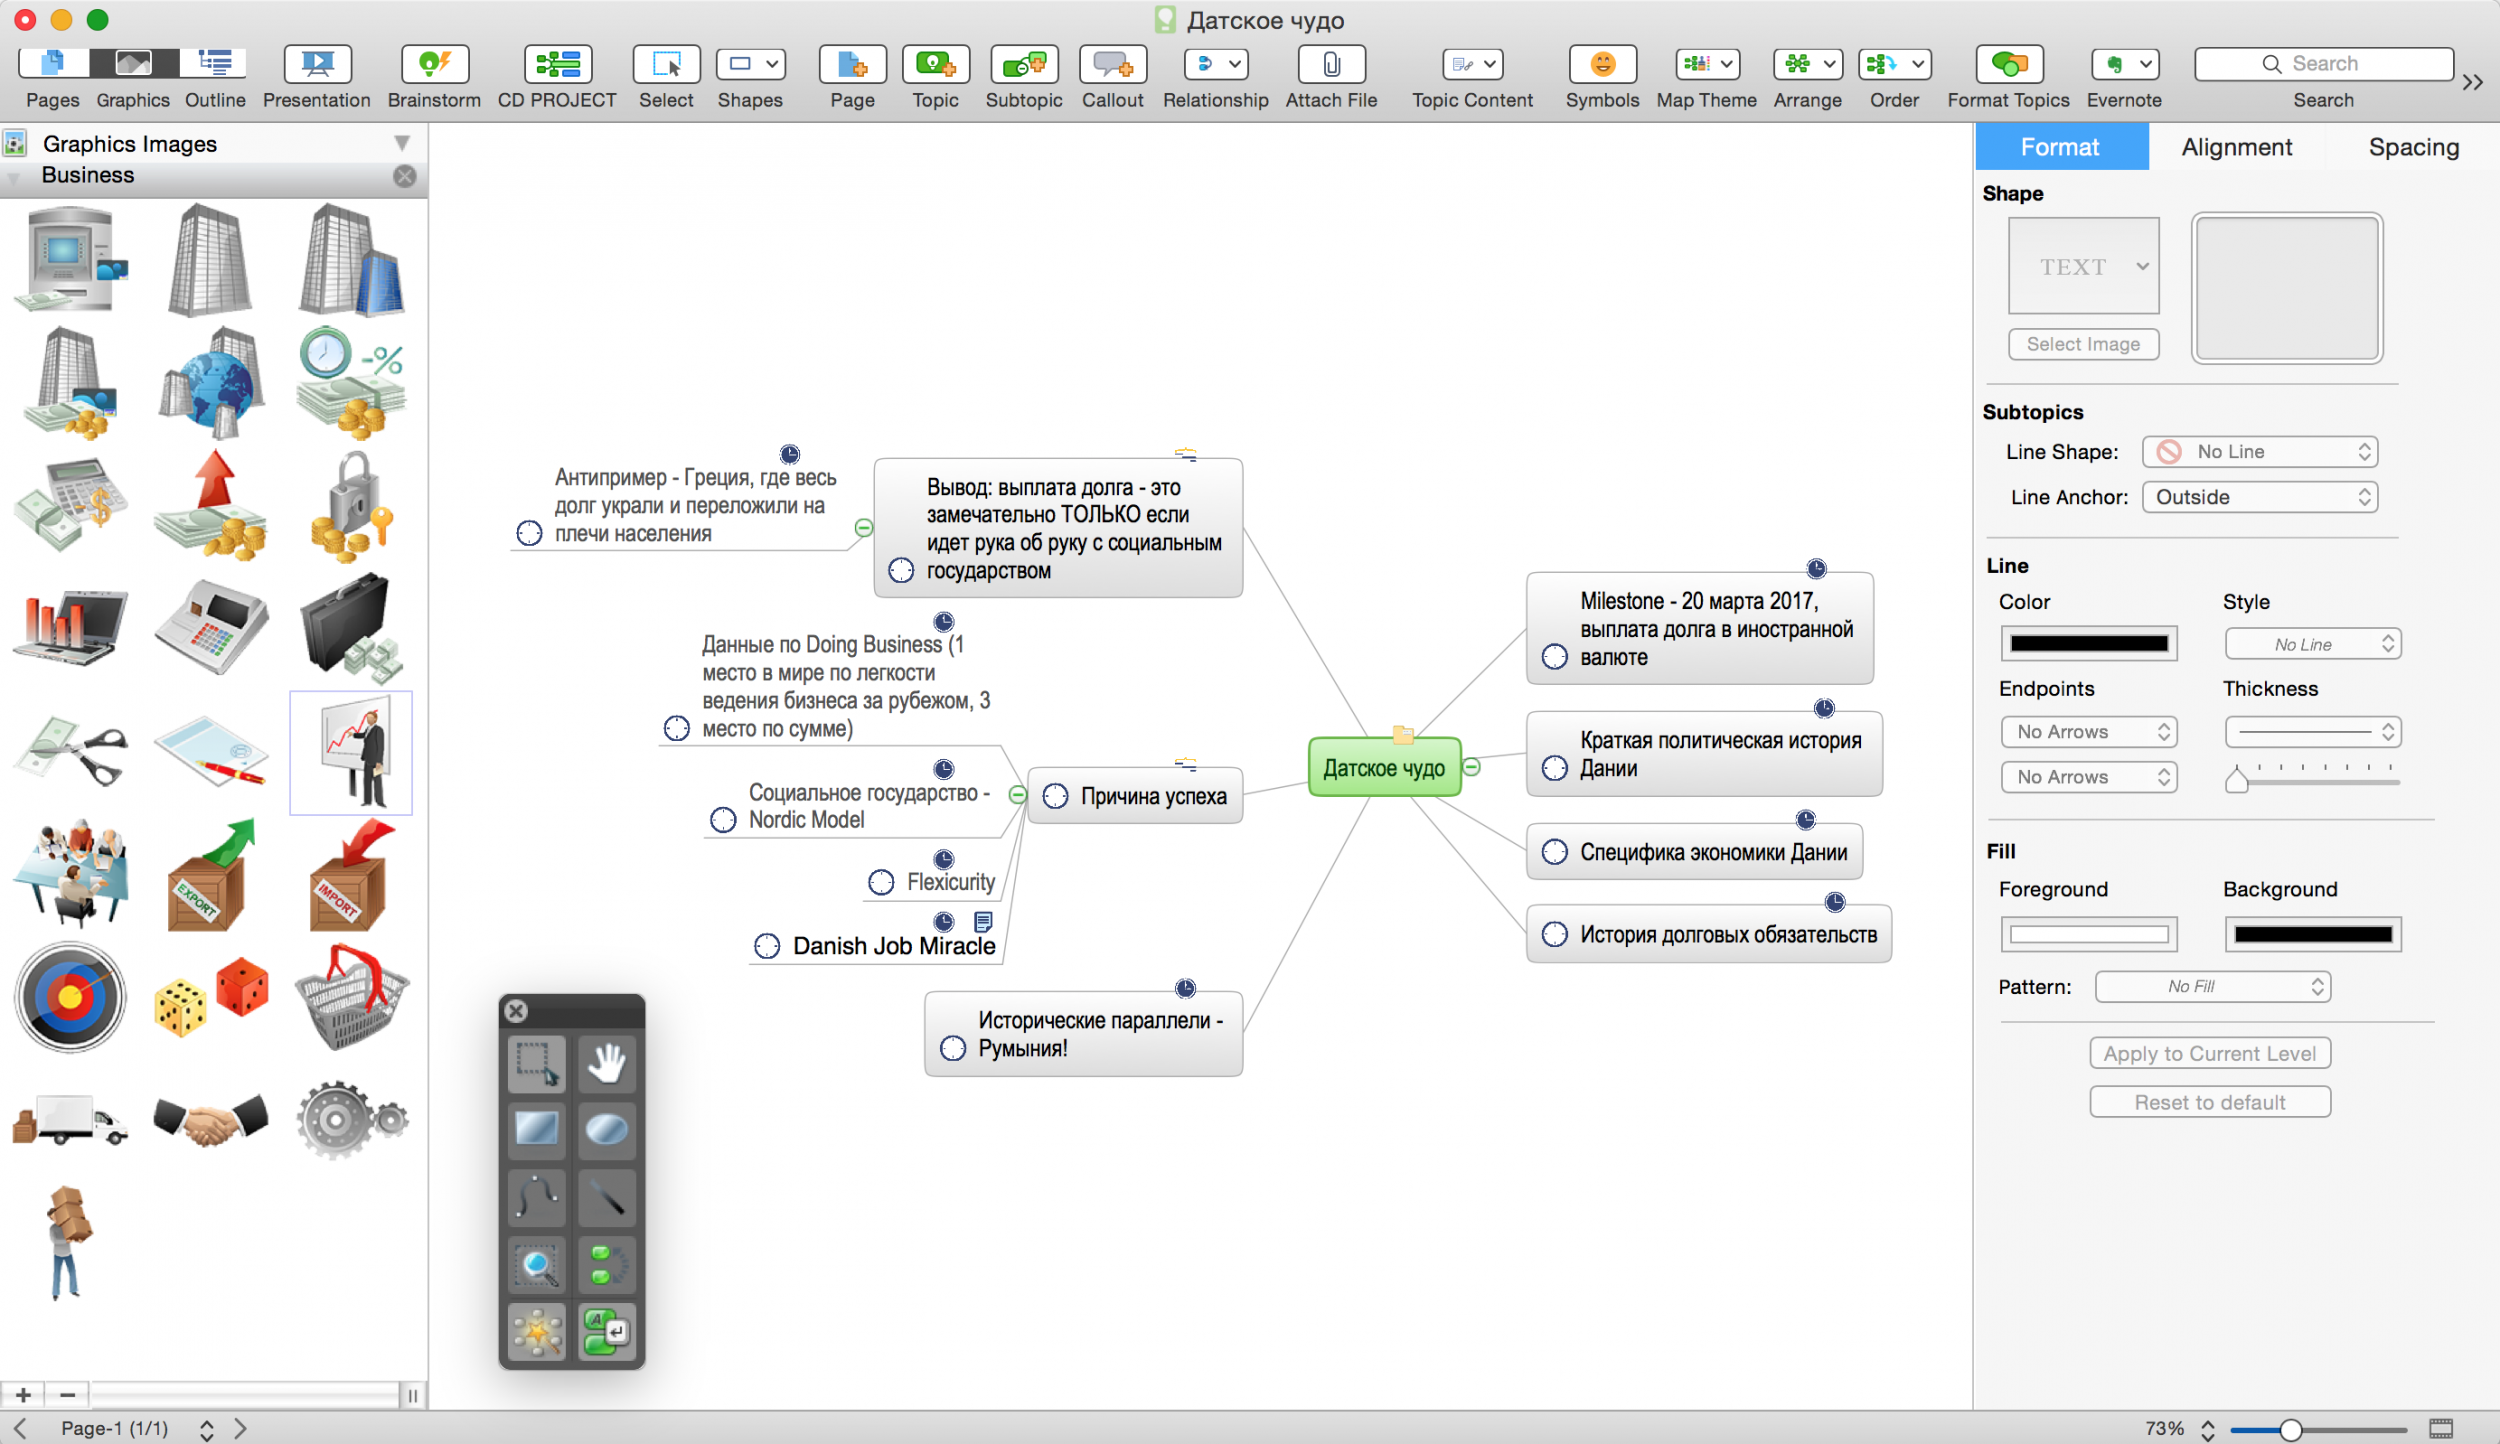
Task: Toggle checkbox on Flexicurity topic
Action: 881,882
